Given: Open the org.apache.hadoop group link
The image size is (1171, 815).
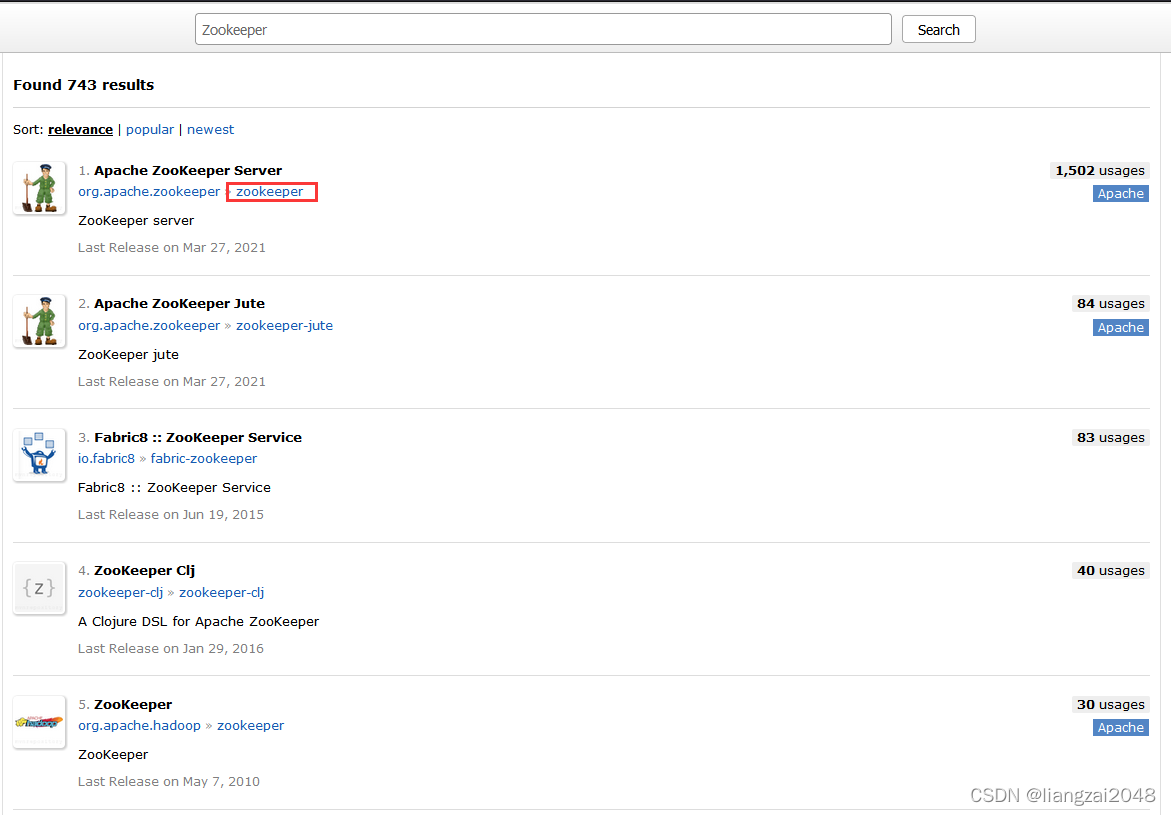Looking at the screenshot, I should click(139, 725).
